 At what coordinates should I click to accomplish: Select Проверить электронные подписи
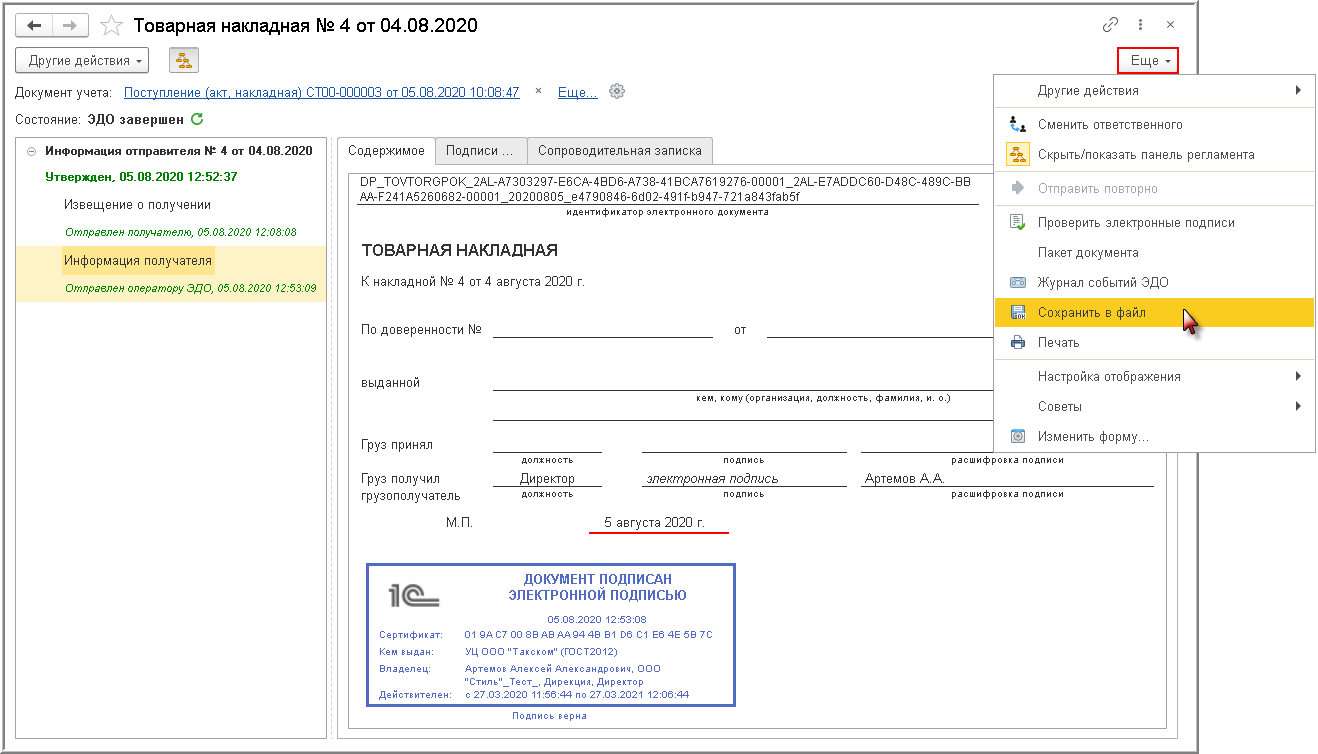[x=1155, y=223]
